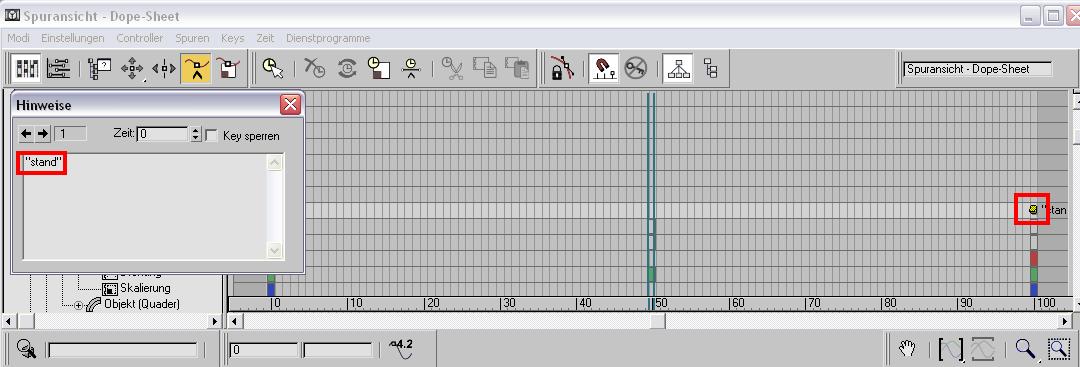Enable the Key sperren checkbox
This screenshot has width=1080, height=367.
[x=211, y=135]
